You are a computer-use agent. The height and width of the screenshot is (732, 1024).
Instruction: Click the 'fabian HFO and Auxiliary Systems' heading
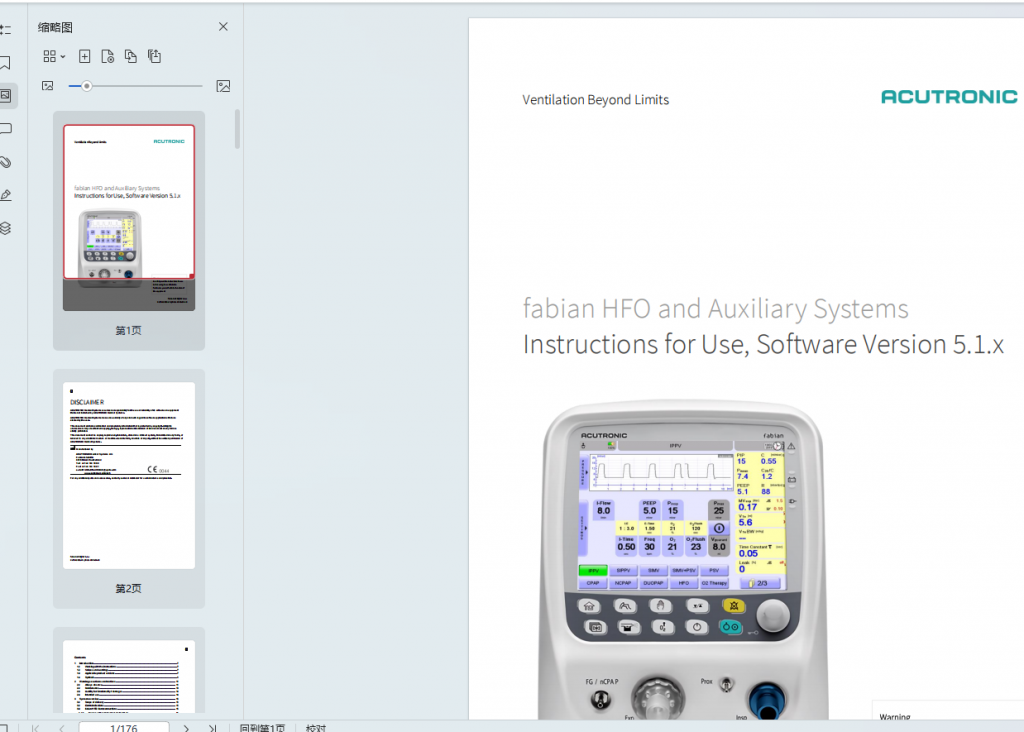pos(715,309)
